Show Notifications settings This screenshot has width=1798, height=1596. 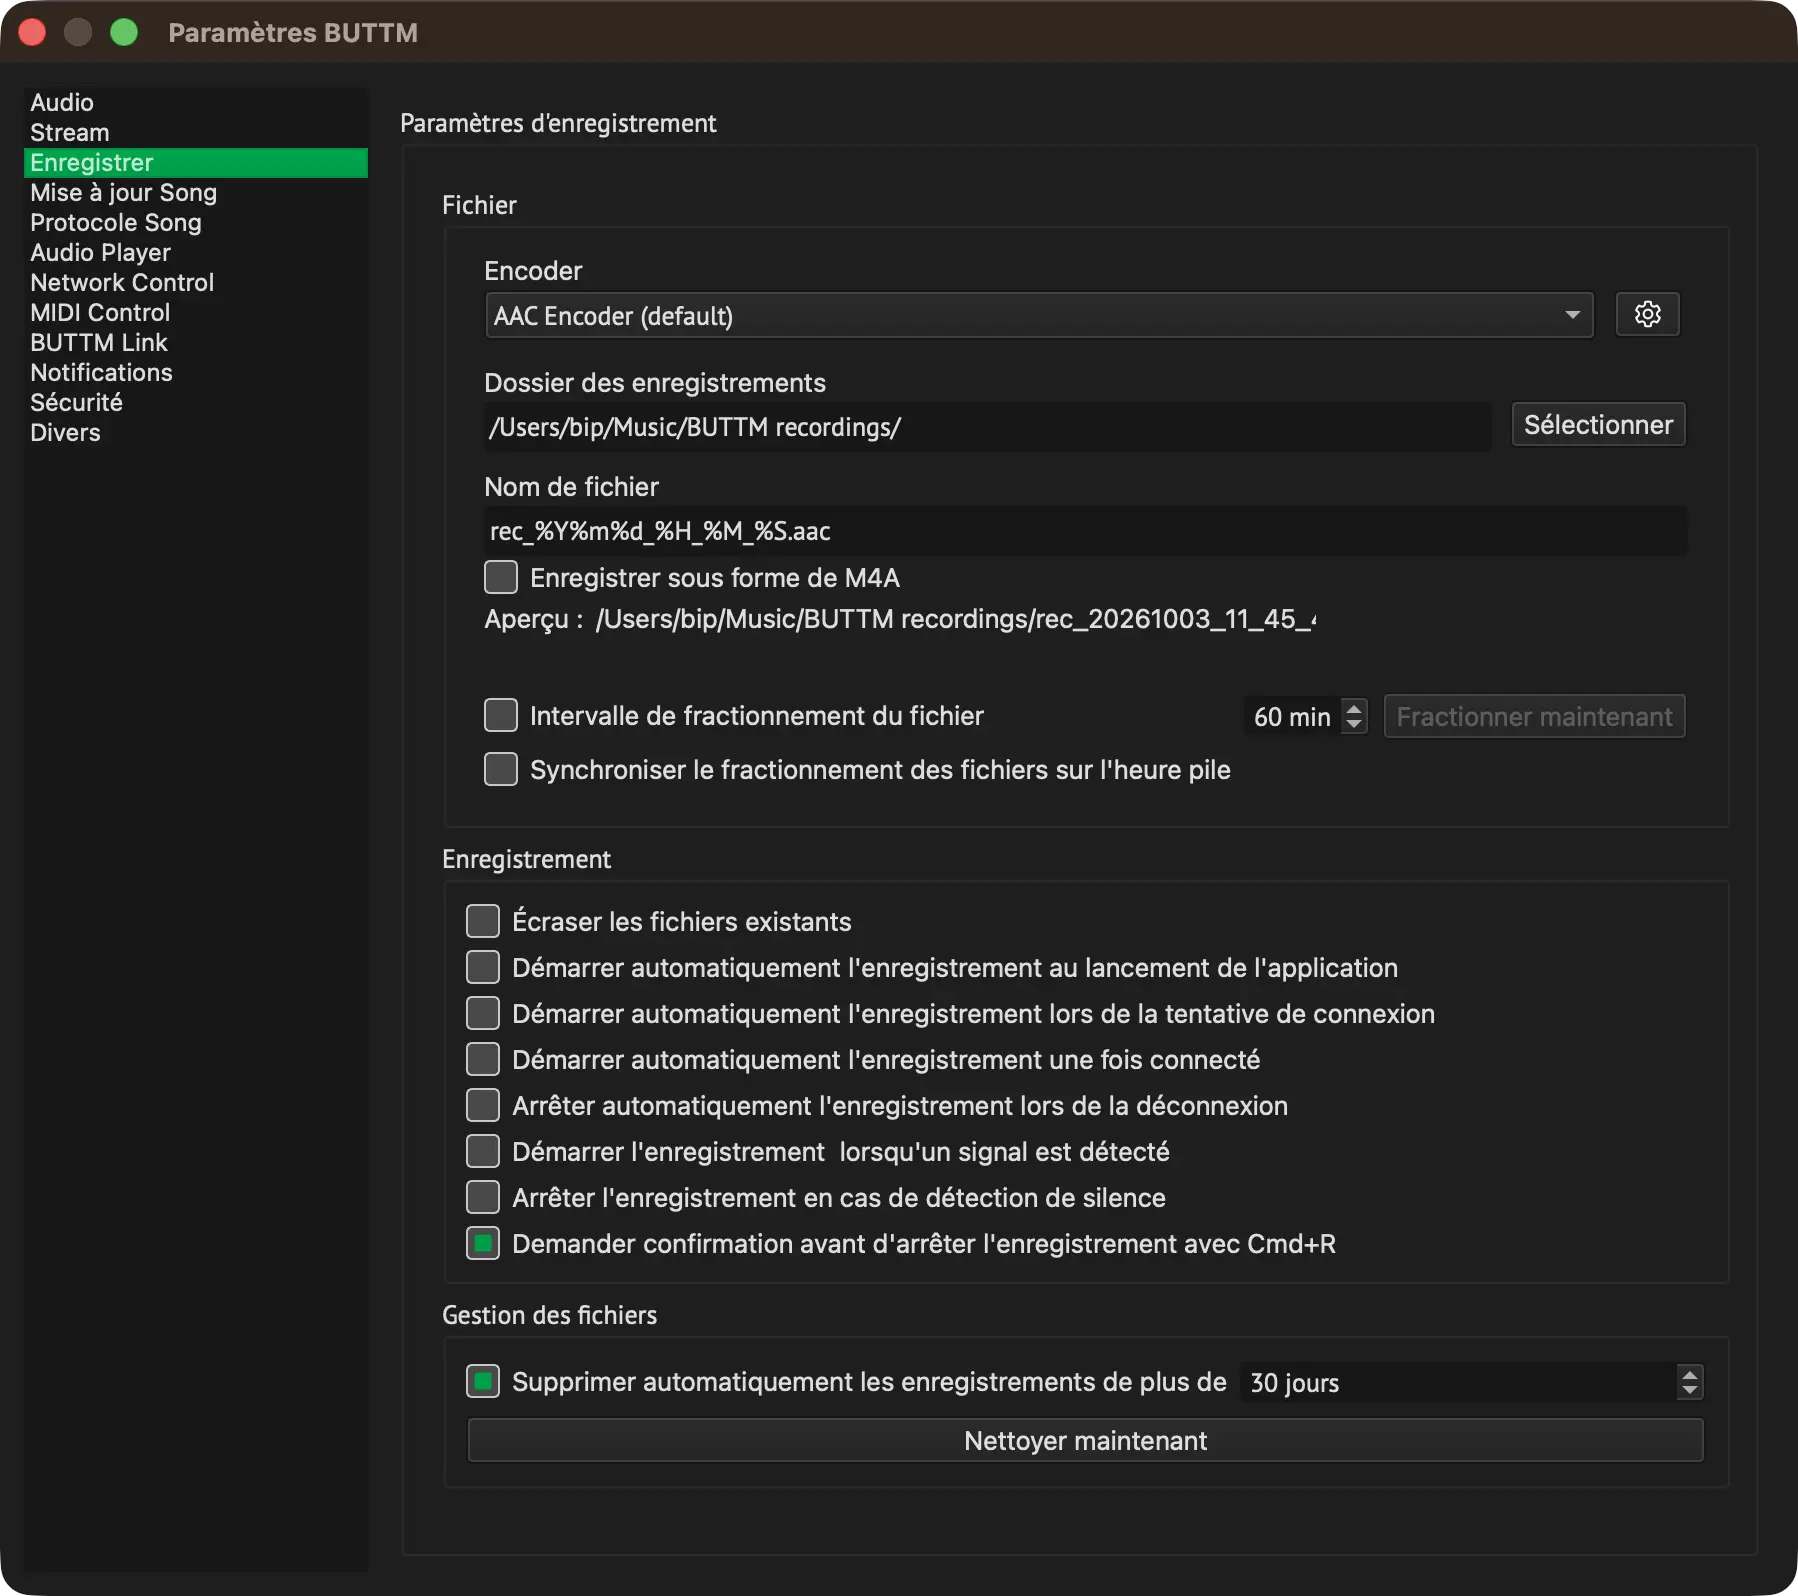point(196,373)
